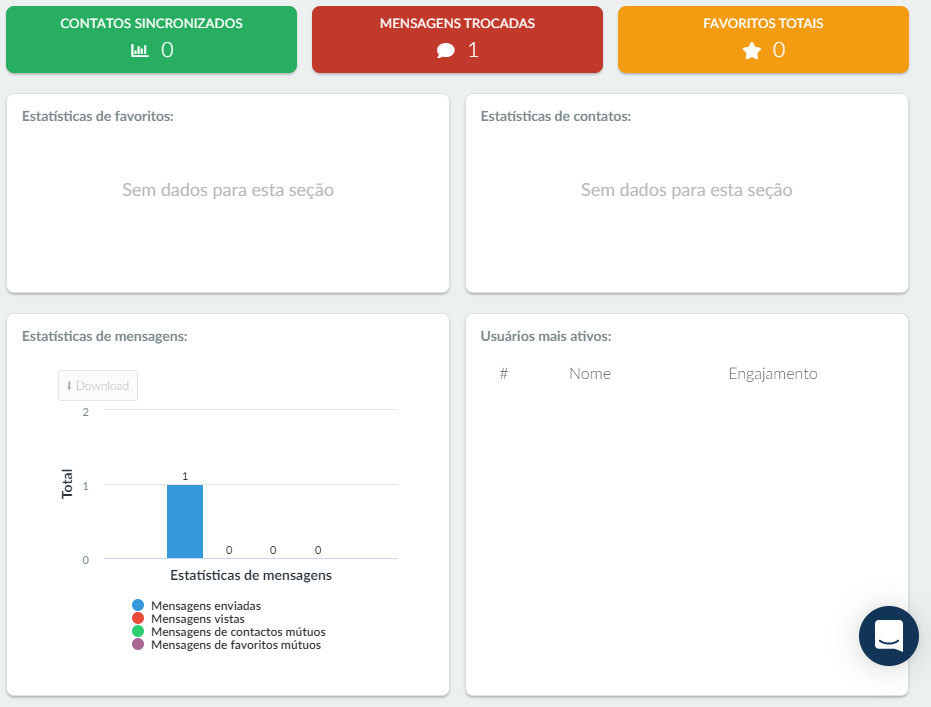Click the Estatísticas de contatos heading
This screenshot has height=707, width=931.
click(x=556, y=116)
